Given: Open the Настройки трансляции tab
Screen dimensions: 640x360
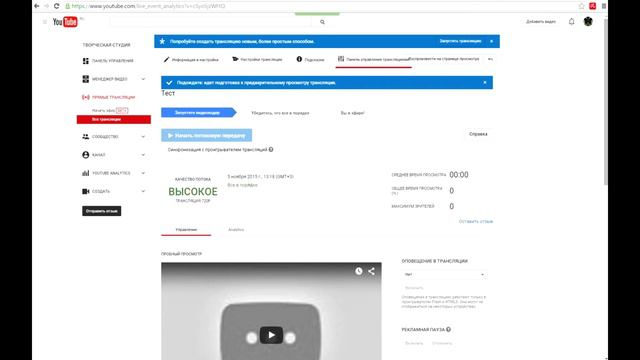Looking at the screenshot, I should click(257, 60).
